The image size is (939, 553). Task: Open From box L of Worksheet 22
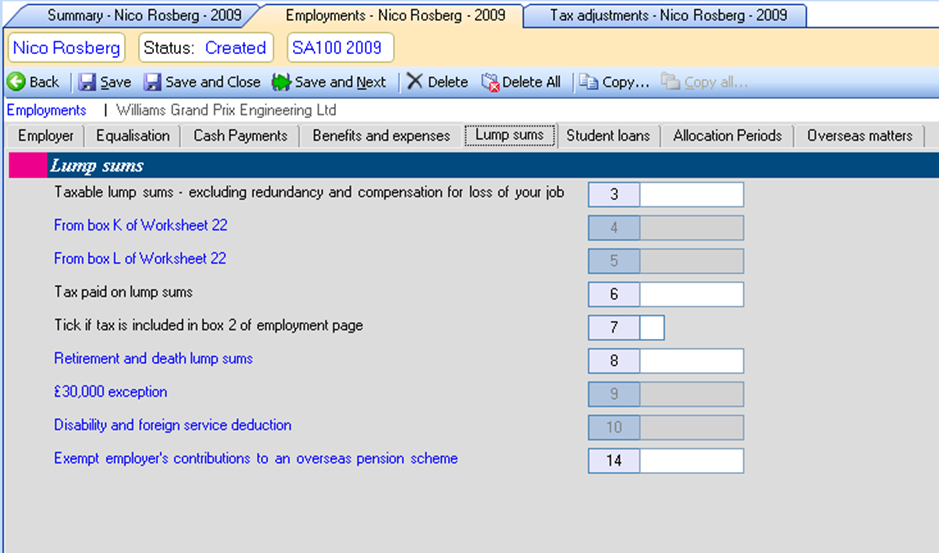140,259
